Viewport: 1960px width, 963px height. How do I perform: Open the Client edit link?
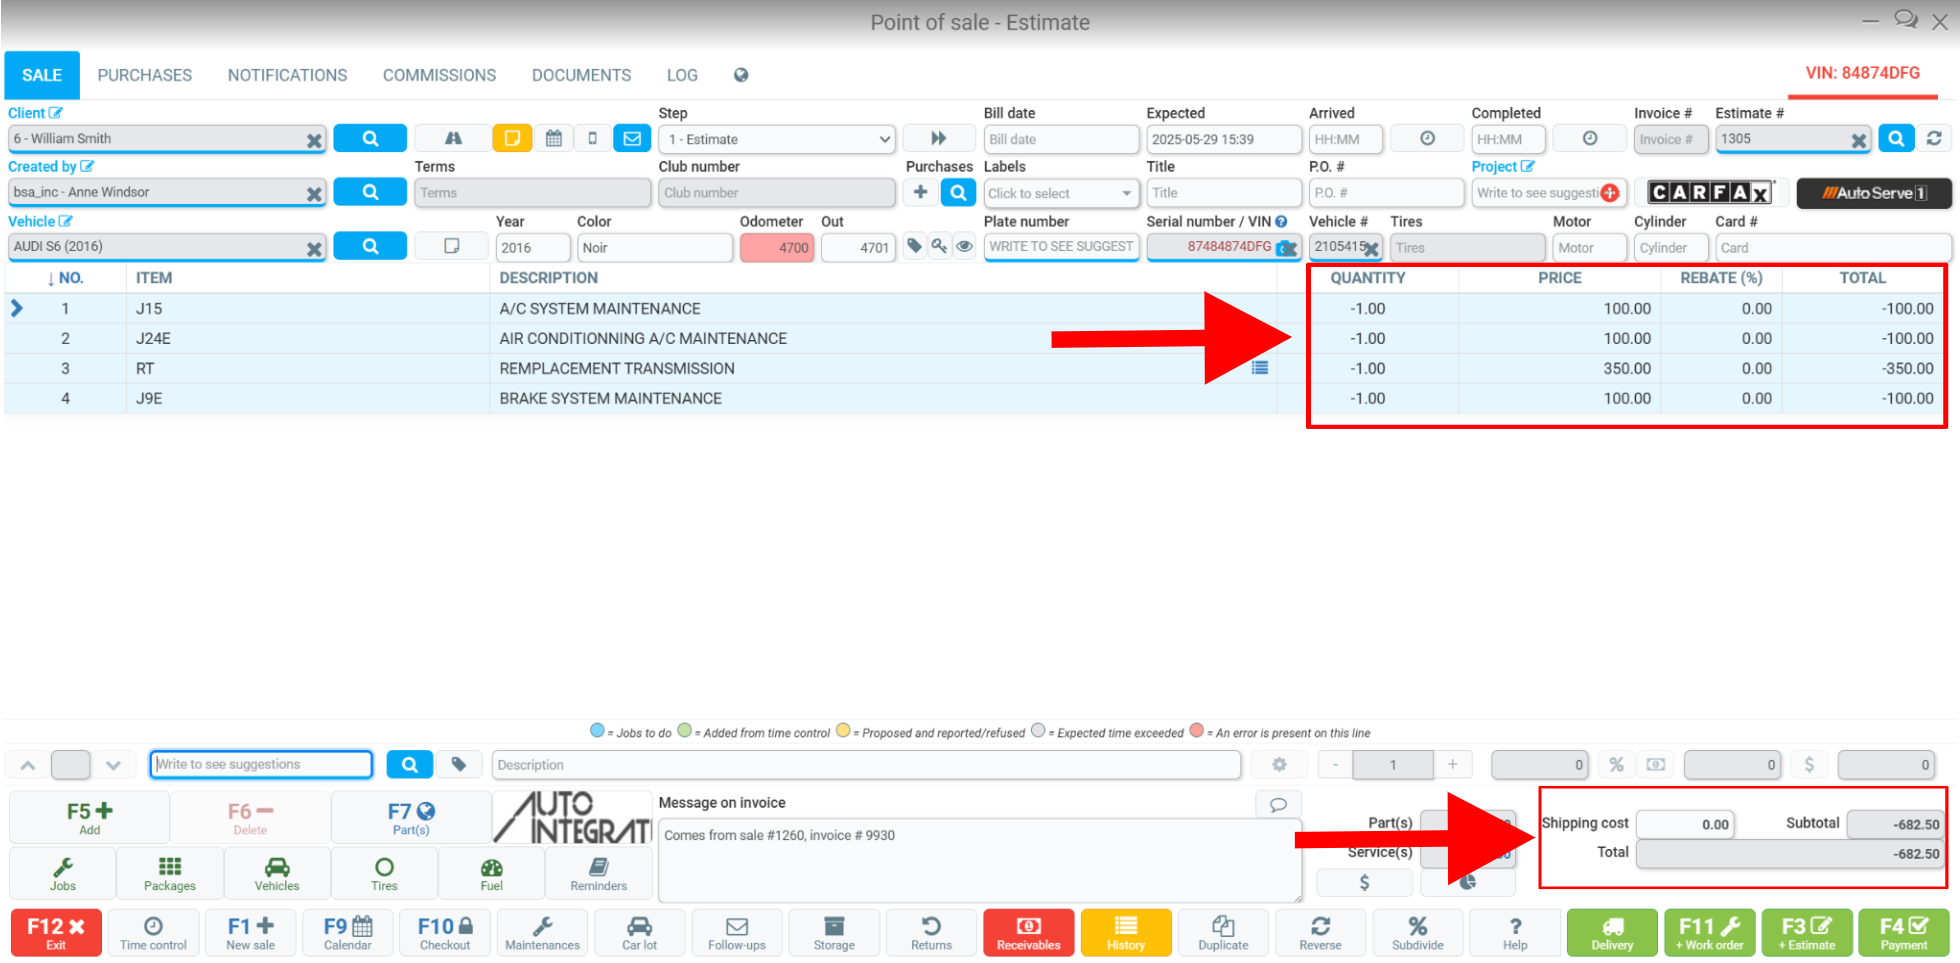tap(35, 113)
